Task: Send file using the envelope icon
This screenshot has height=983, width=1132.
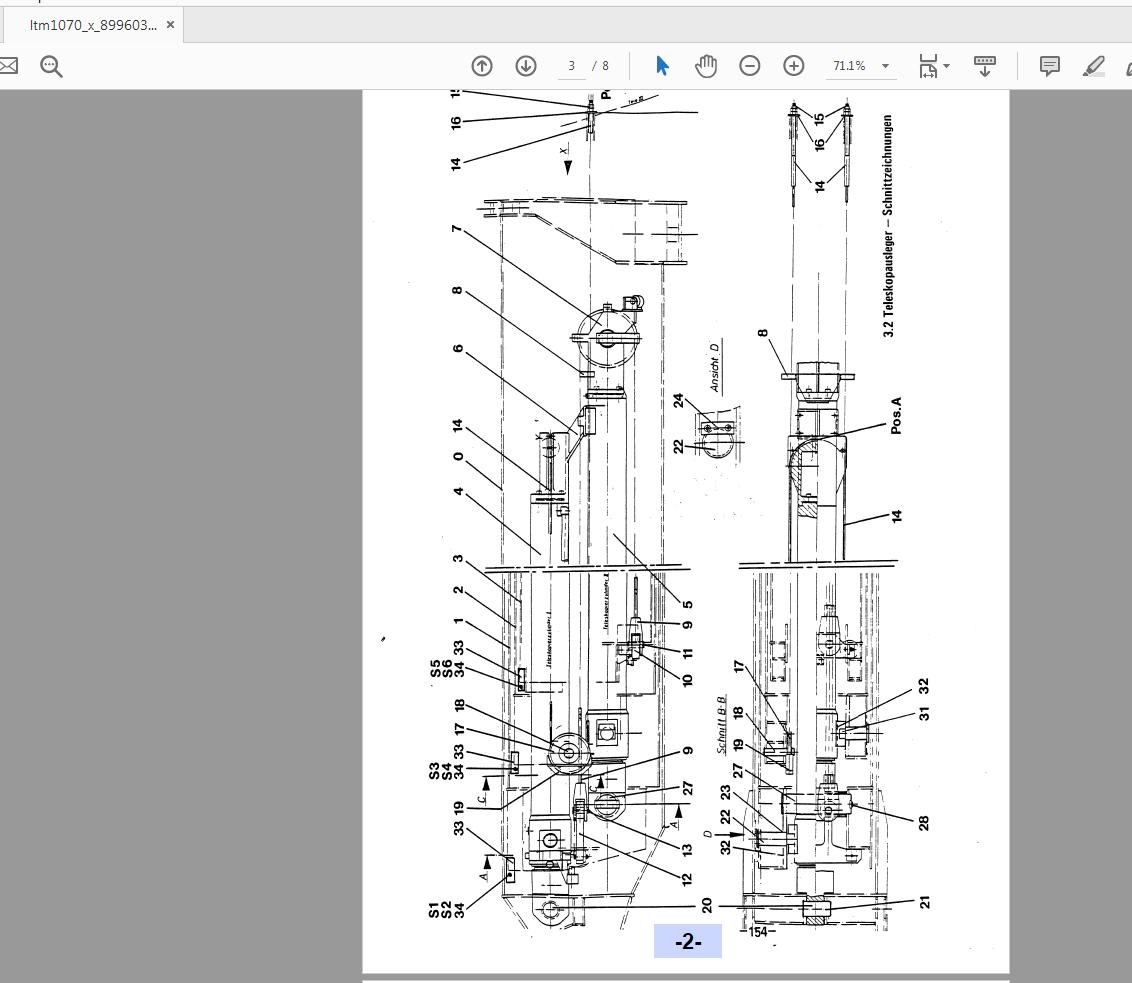Action: click(8, 66)
